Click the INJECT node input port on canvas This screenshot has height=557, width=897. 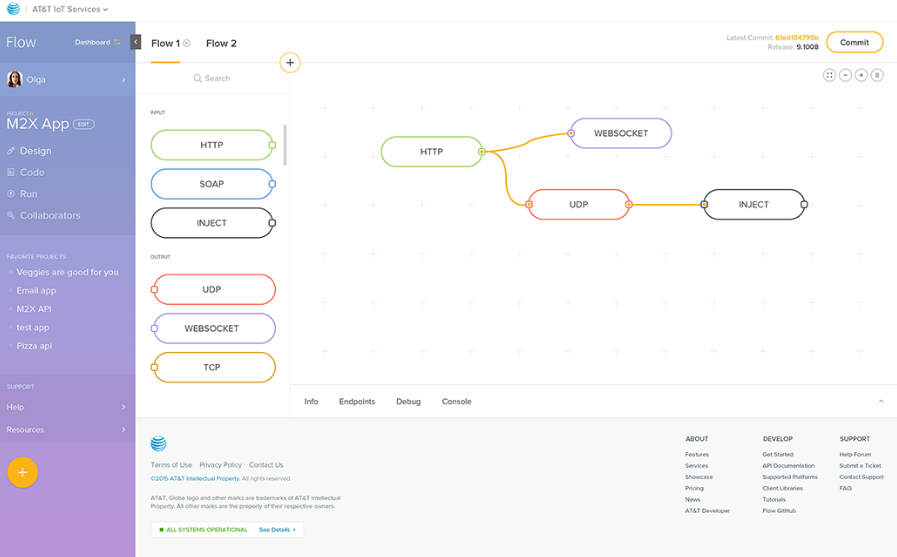tap(704, 204)
